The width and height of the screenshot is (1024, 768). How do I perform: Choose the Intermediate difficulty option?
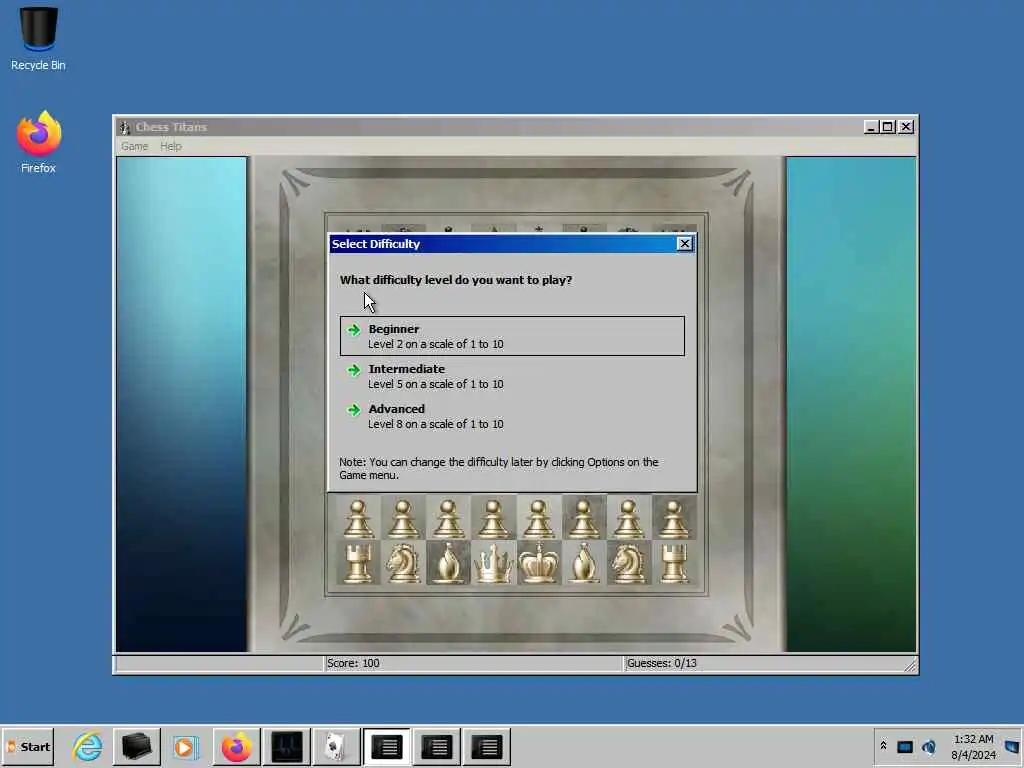point(512,376)
